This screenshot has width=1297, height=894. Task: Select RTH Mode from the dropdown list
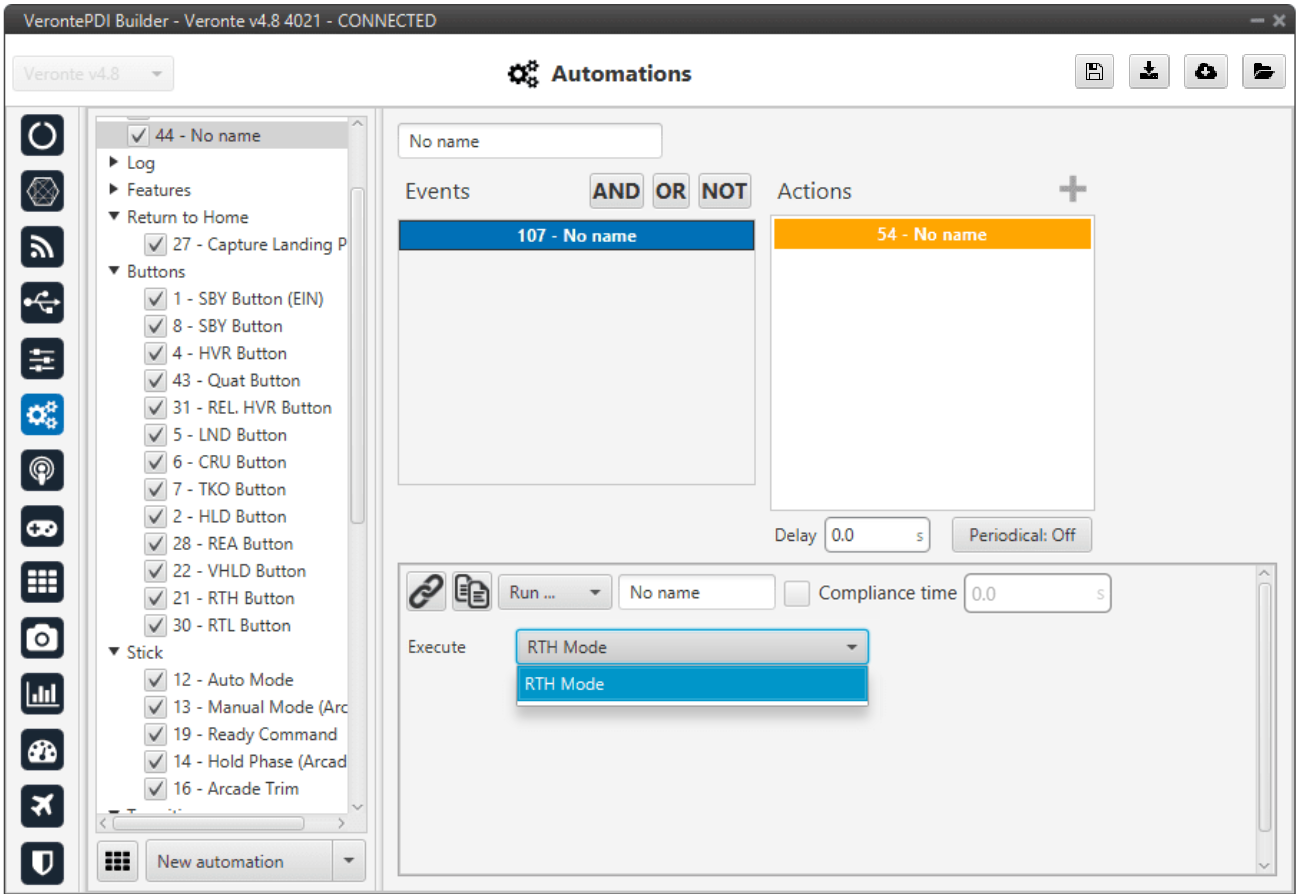tap(692, 685)
